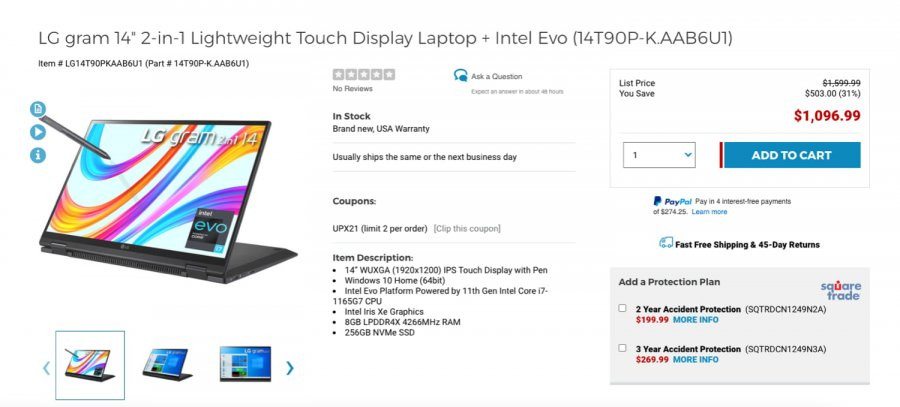The height and width of the screenshot is (407, 900).
Task: Select the second laptop thumbnail
Action: [168, 365]
